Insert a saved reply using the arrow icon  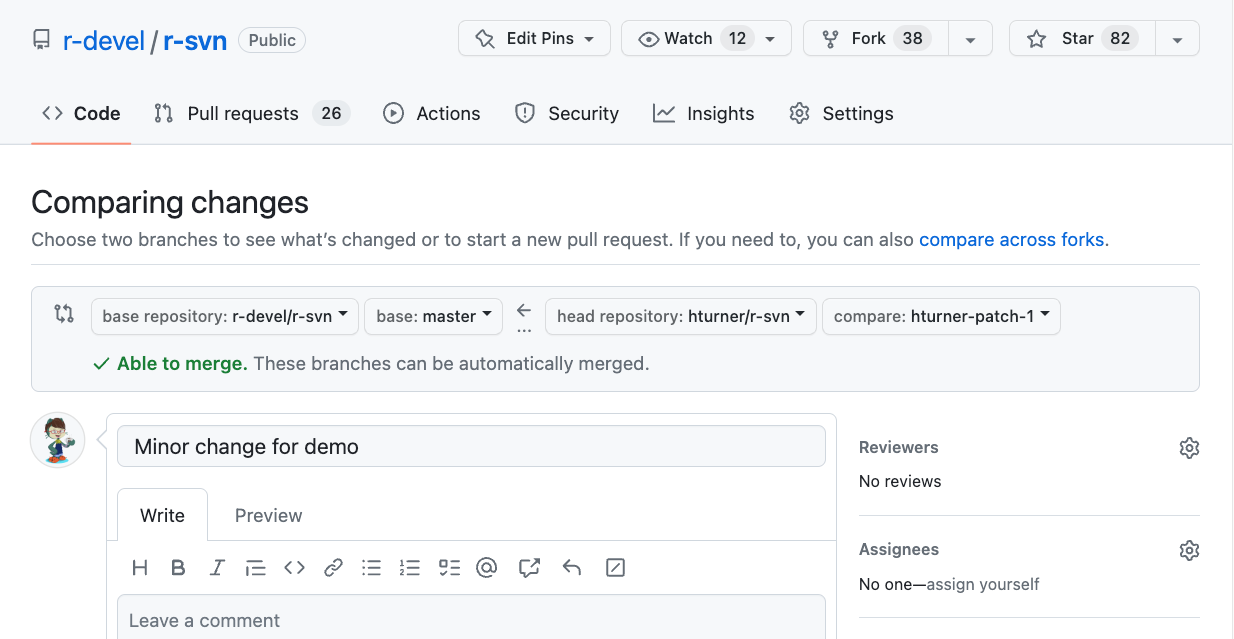tap(572, 568)
